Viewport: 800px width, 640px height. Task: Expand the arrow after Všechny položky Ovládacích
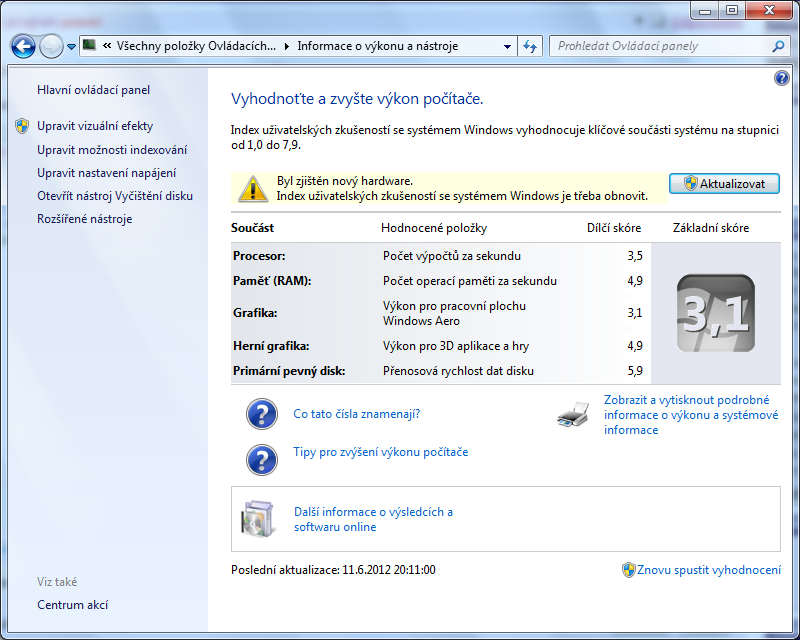coord(287,46)
